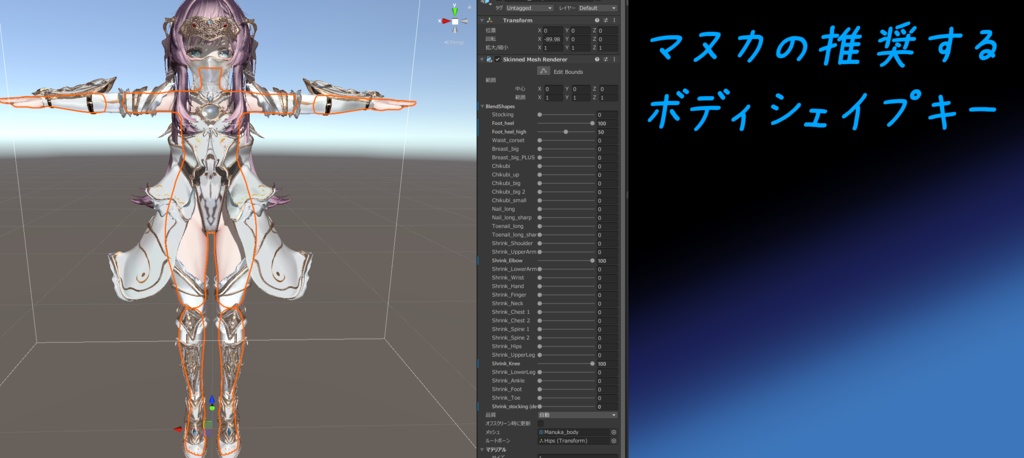Open the レイヤー Default dropdown
Screen dimensions: 1024x458
[597, 8]
